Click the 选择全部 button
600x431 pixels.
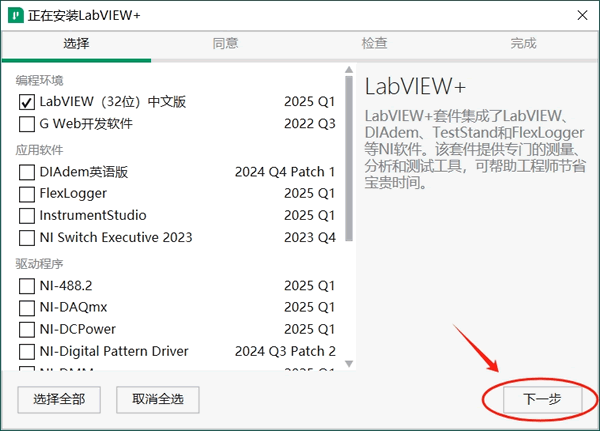(59, 400)
